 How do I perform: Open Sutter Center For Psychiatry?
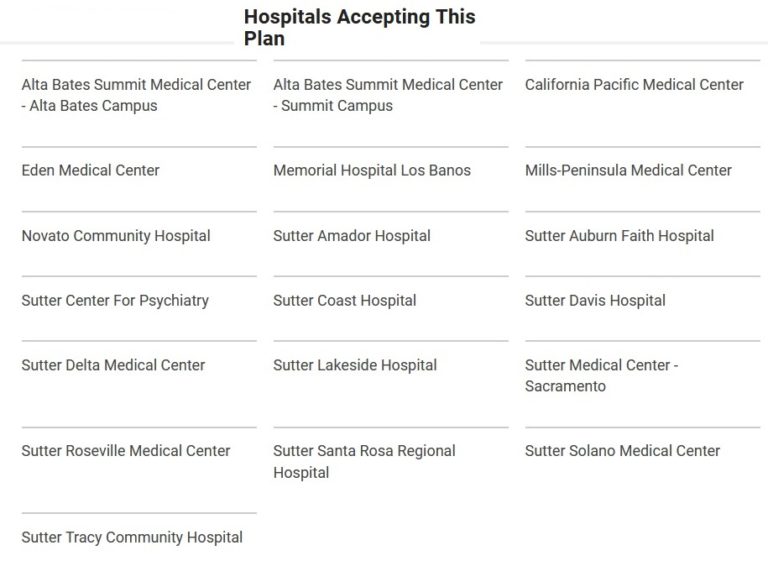point(115,301)
